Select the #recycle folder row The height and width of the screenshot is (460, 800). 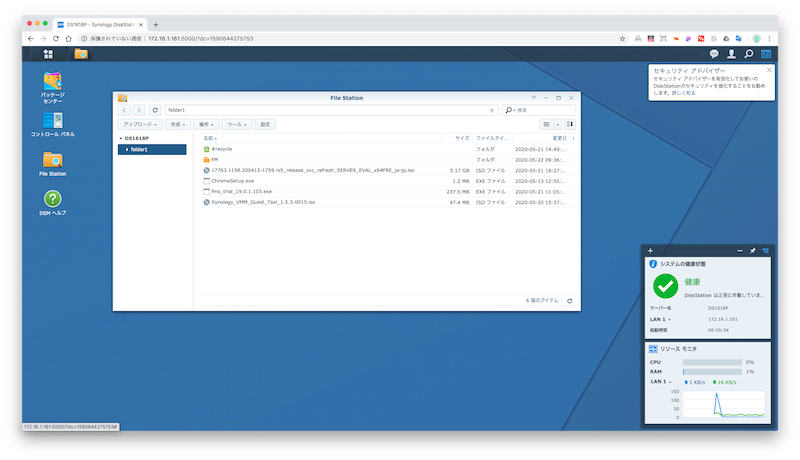pos(388,149)
